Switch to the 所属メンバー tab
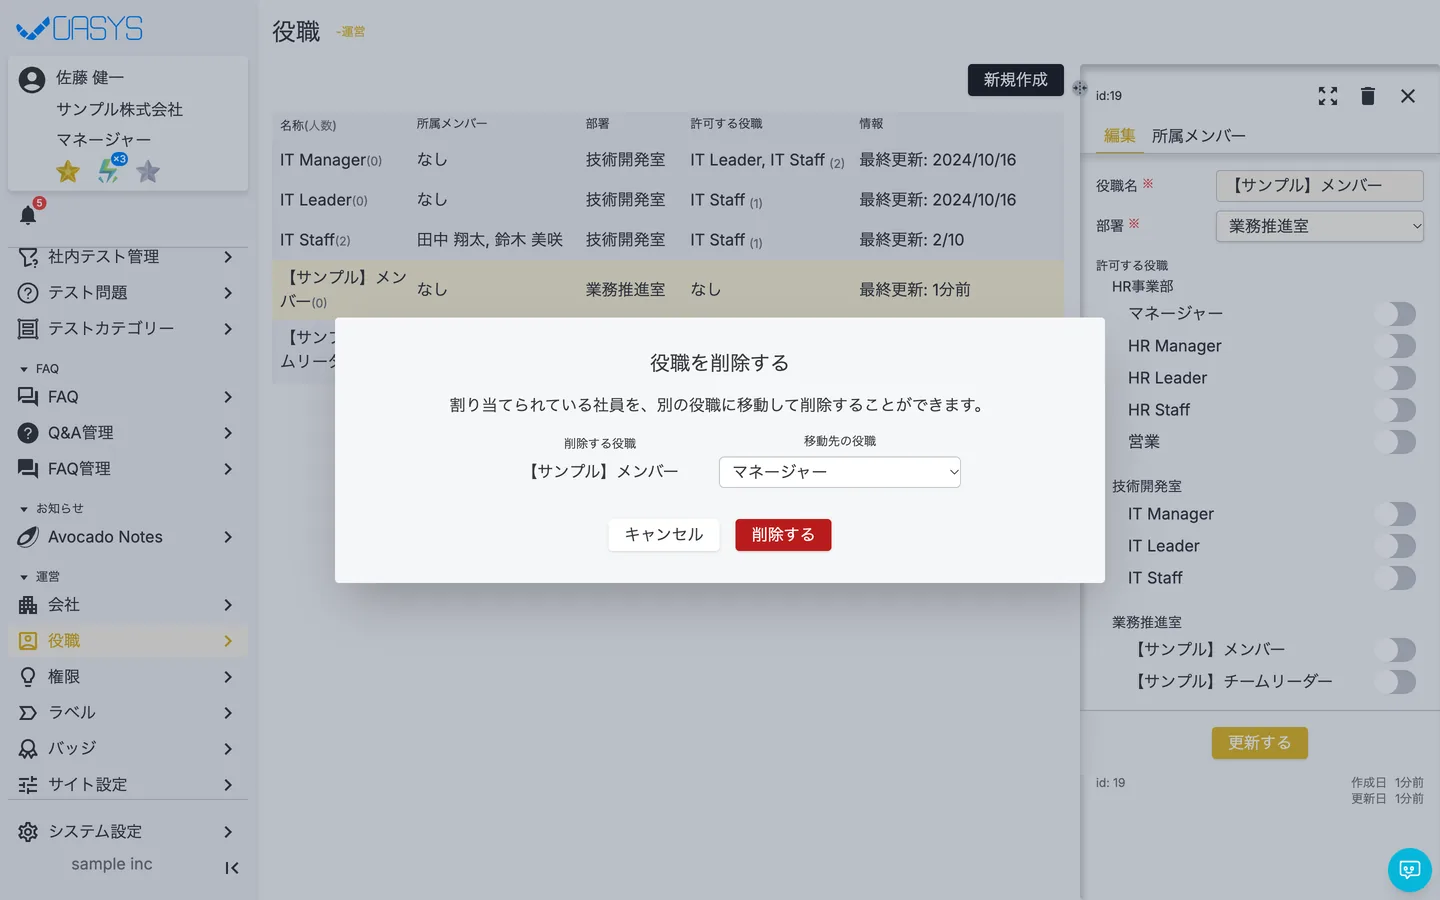Screen dimensions: 1440x900 1199,136
